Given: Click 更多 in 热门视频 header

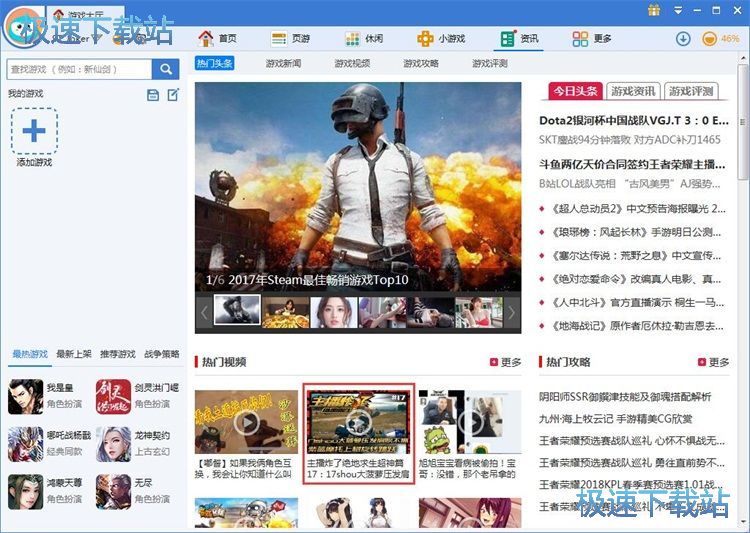Looking at the screenshot, I should coord(506,362).
